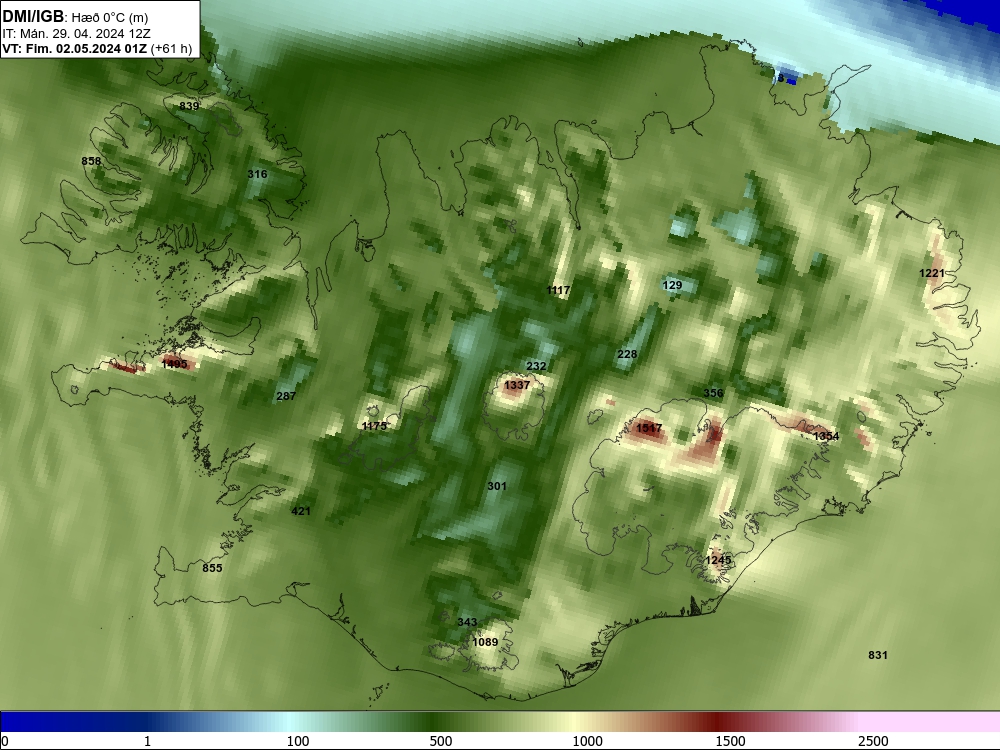Click the 858 map label
The width and height of the screenshot is (1000, 750).
coord(91,161)
